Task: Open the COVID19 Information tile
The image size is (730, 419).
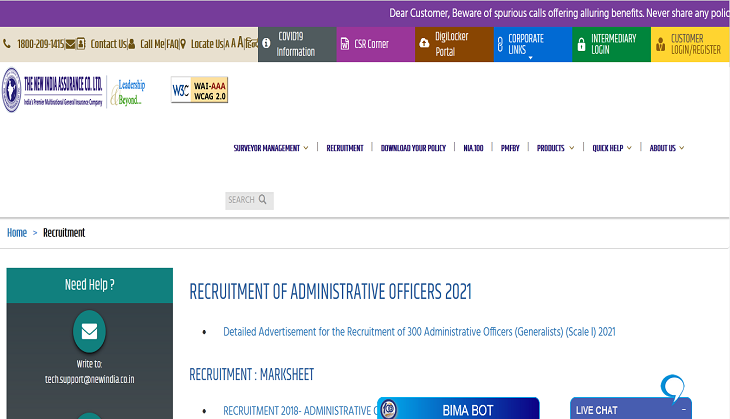Action: tap(297, 44)
